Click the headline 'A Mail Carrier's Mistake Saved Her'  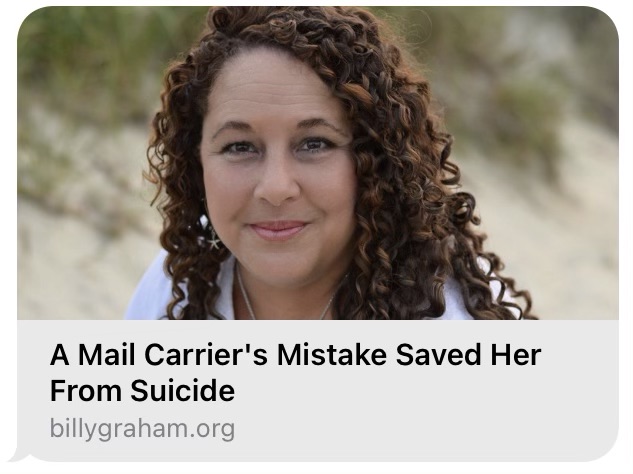[295, 355]
